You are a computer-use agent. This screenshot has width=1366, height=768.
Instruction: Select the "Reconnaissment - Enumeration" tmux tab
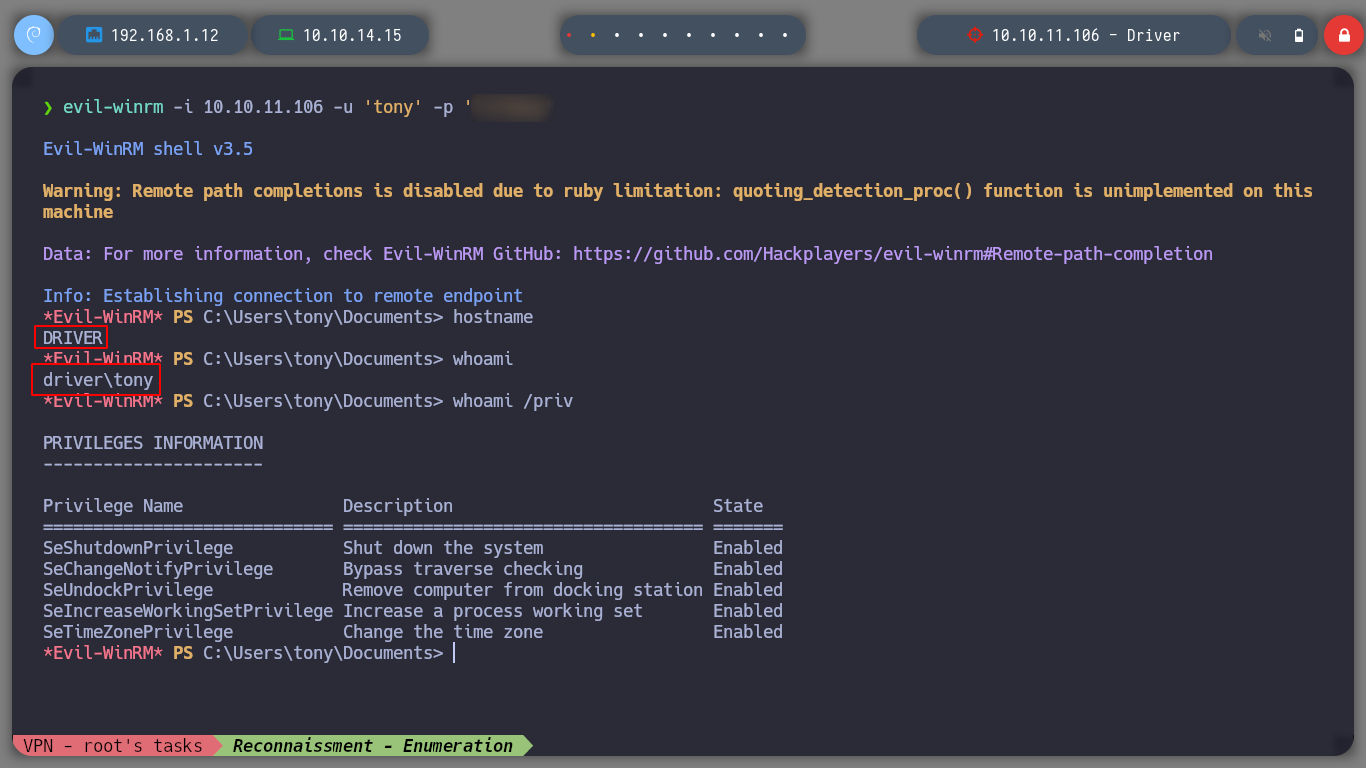pos(373,746)
